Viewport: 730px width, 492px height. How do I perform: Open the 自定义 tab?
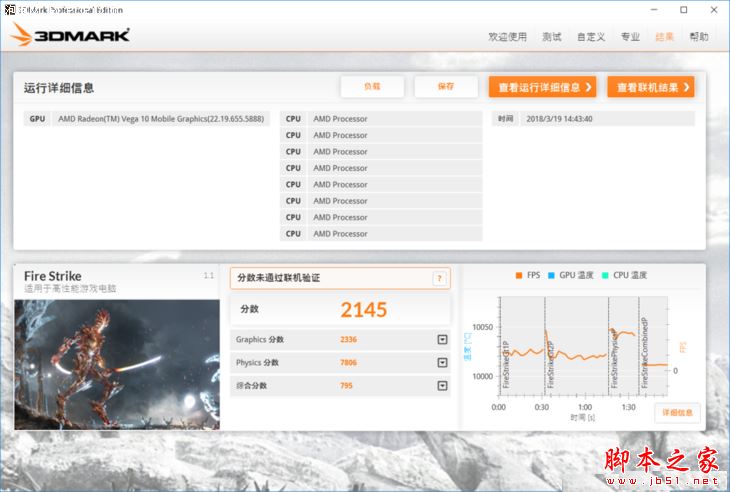591,37
